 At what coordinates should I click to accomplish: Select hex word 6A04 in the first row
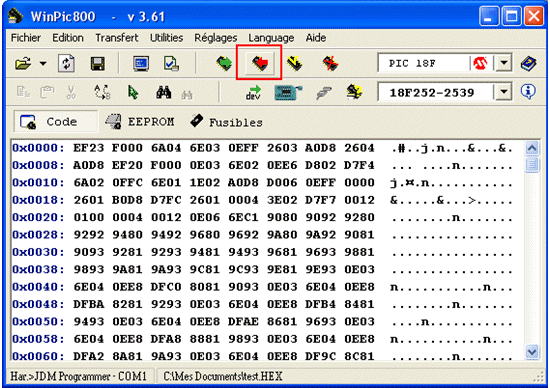pyautogui.click(x=166, y=148)
